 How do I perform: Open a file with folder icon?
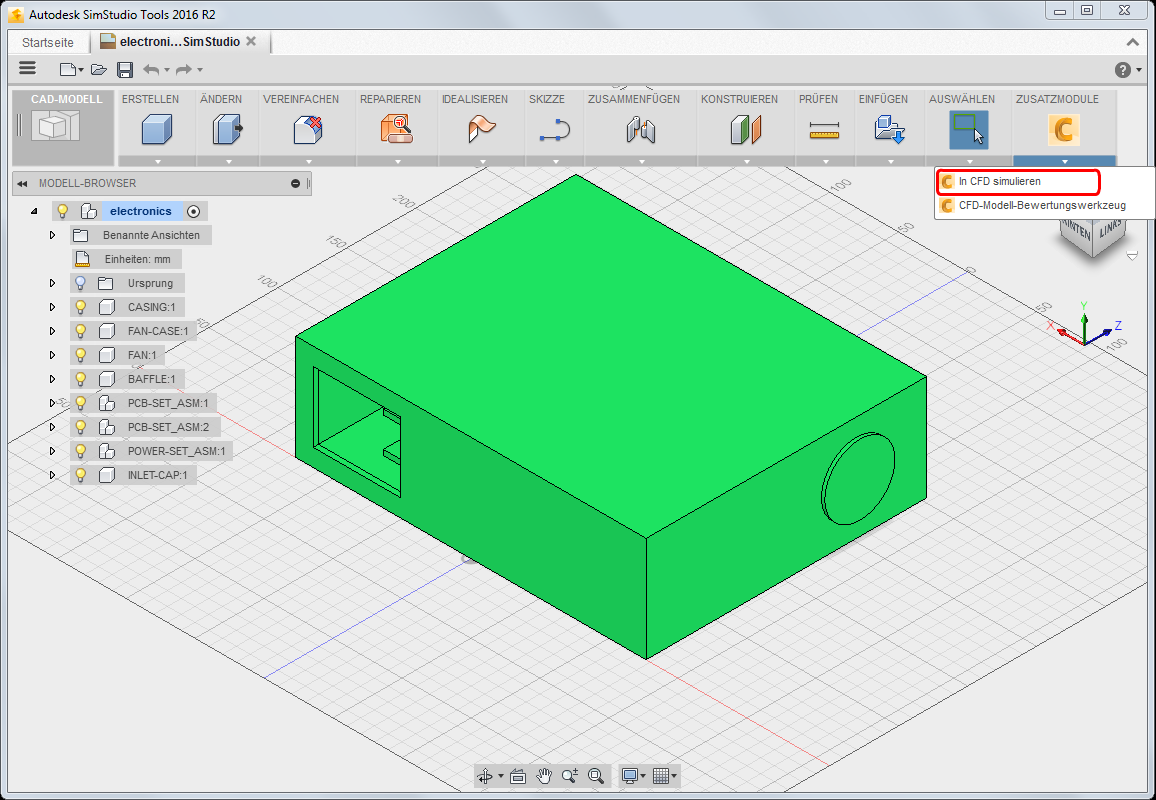point(99,69)
